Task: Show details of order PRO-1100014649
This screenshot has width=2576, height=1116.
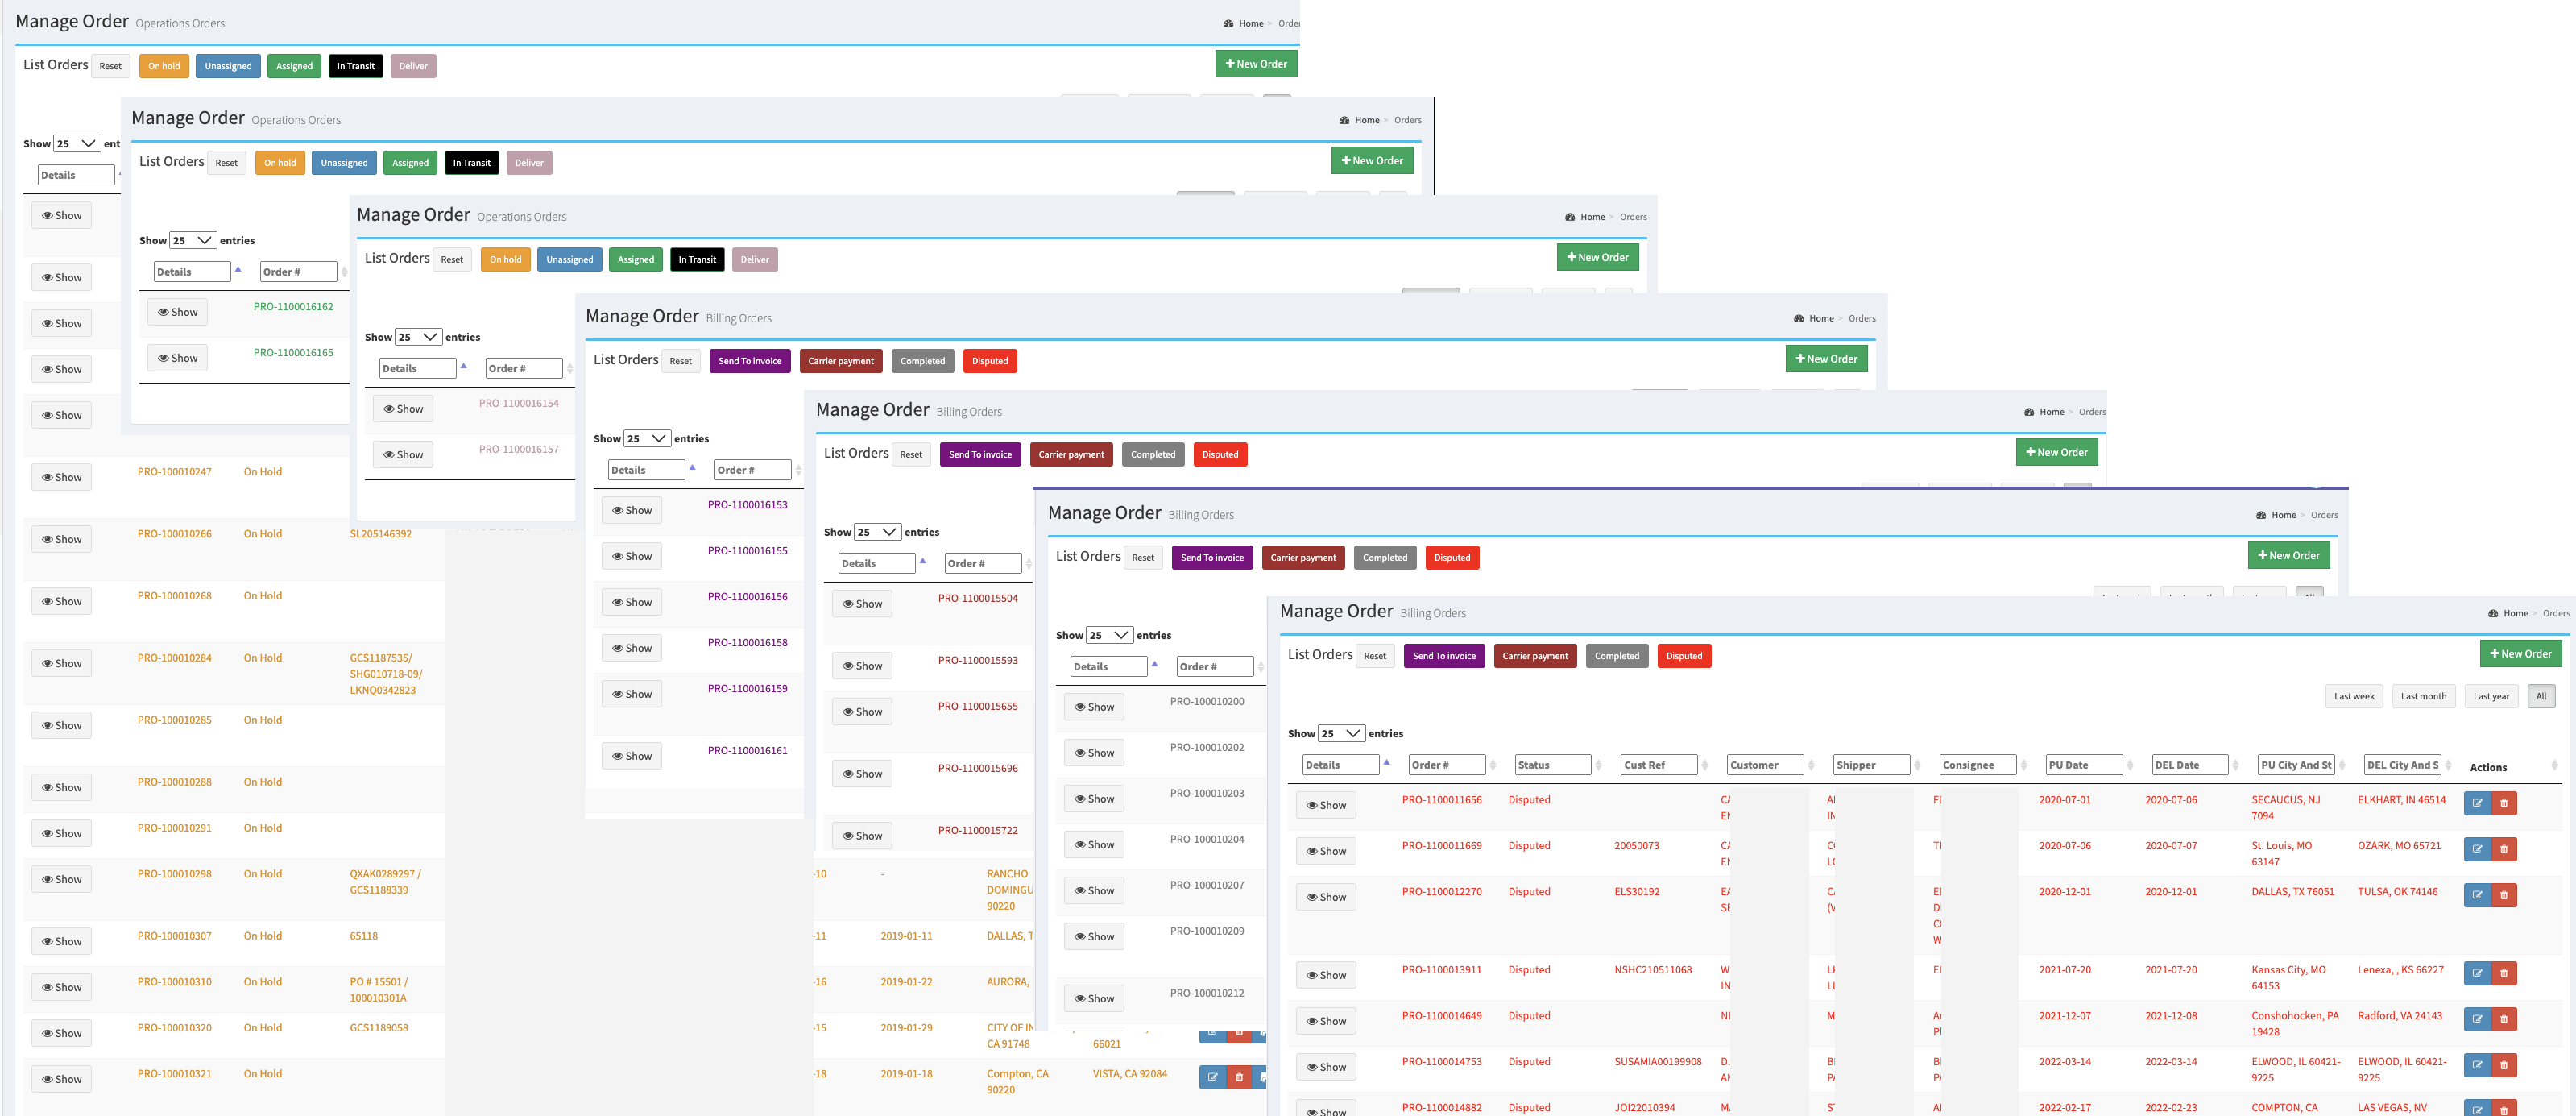Action: click(x=1325, y=1021)
